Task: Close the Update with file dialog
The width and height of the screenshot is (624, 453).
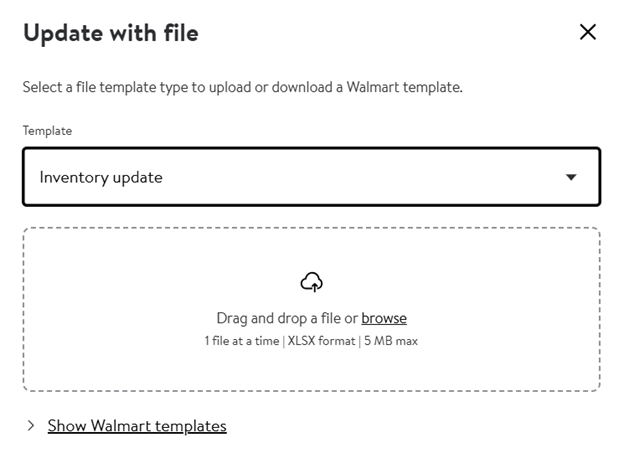Action: click(587, 32)
